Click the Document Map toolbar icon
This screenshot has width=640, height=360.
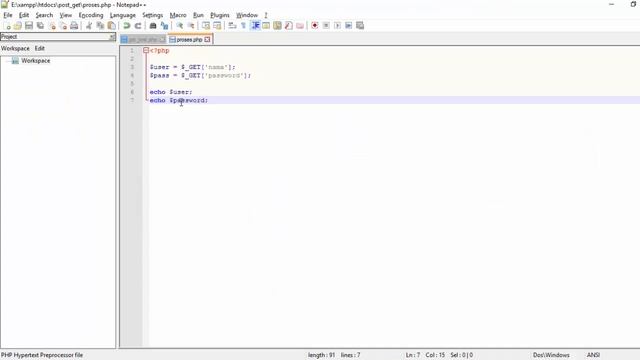pyautogui.click(x=278, y=26)
